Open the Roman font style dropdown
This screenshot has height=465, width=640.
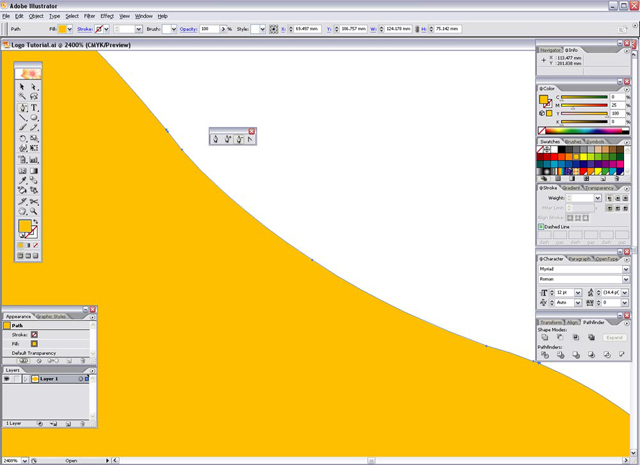tap(626, 279)
